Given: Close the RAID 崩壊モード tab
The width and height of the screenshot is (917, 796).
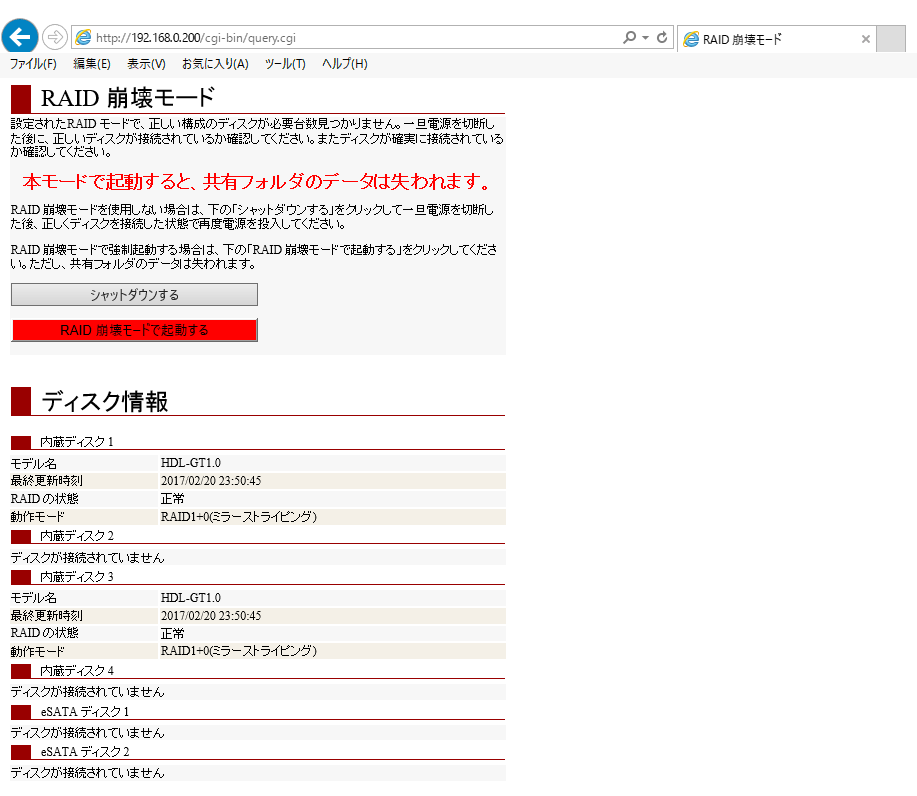Looking at the screenshot, I should tap(864, 39).
